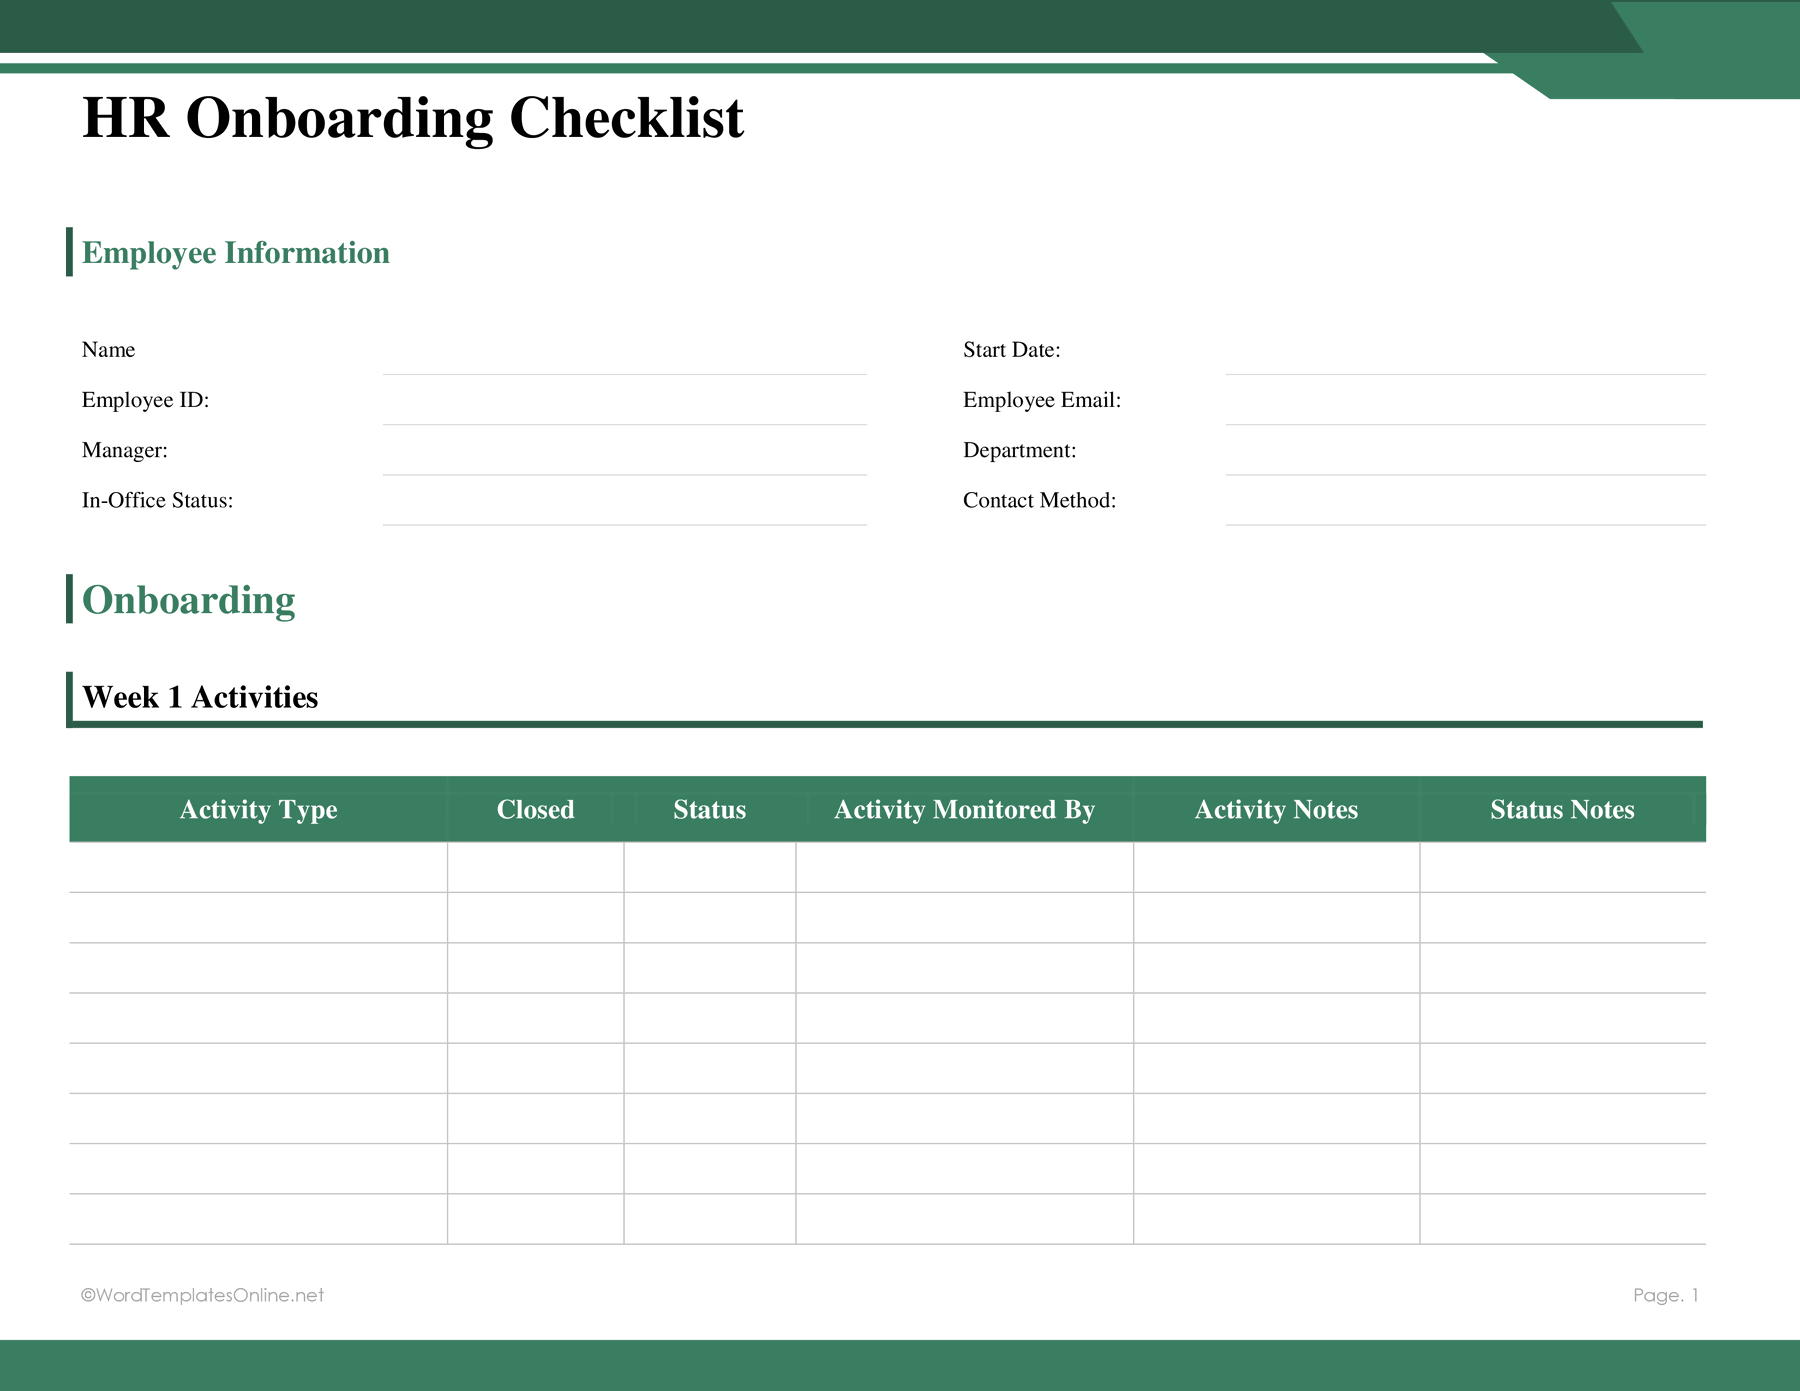
Task: Select the Employee Information heading
Action: (x=236, y=253)
